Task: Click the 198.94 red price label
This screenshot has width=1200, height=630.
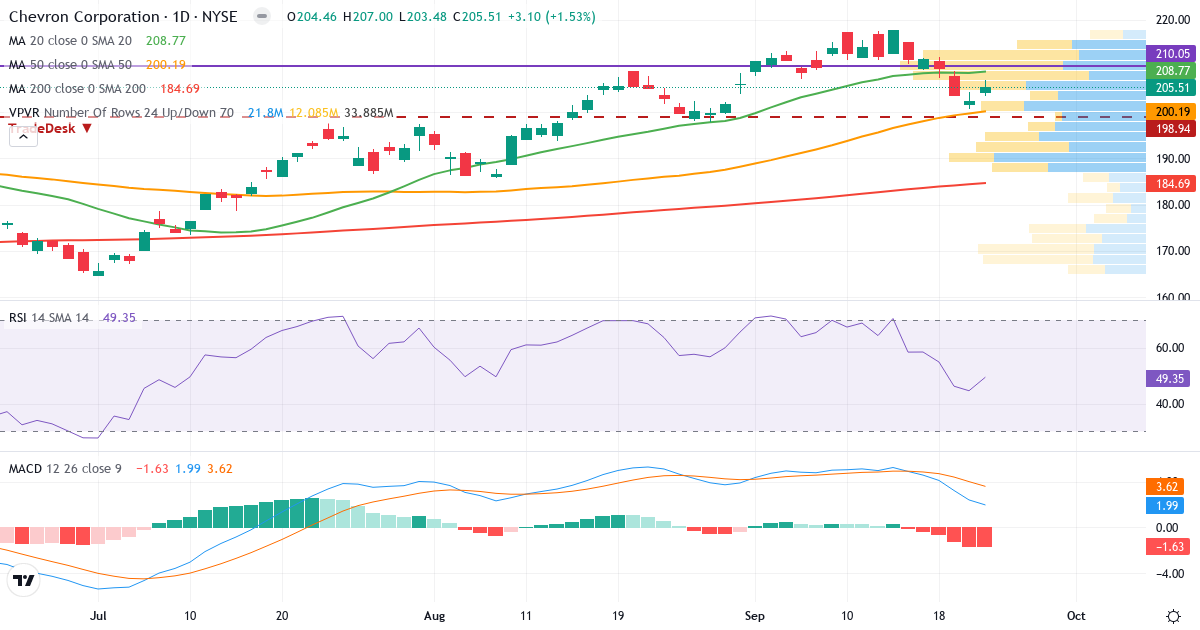Action: pos(1172,129)
